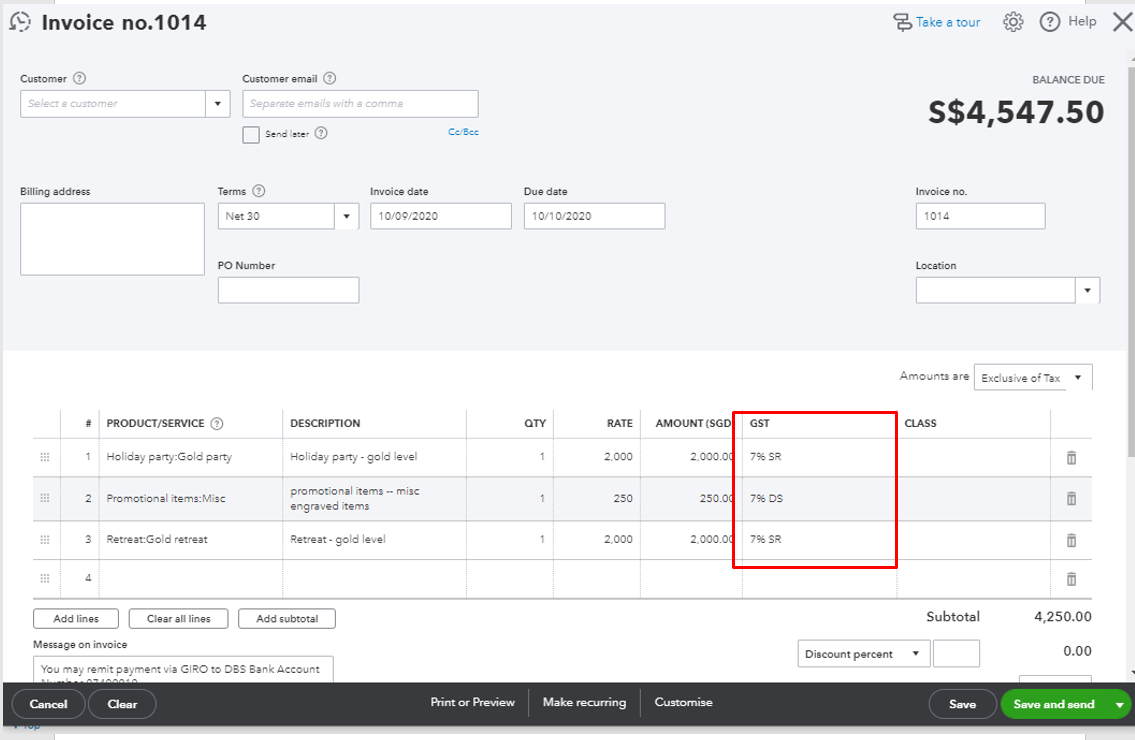Click the drag handle on line 2

(44, 498)
